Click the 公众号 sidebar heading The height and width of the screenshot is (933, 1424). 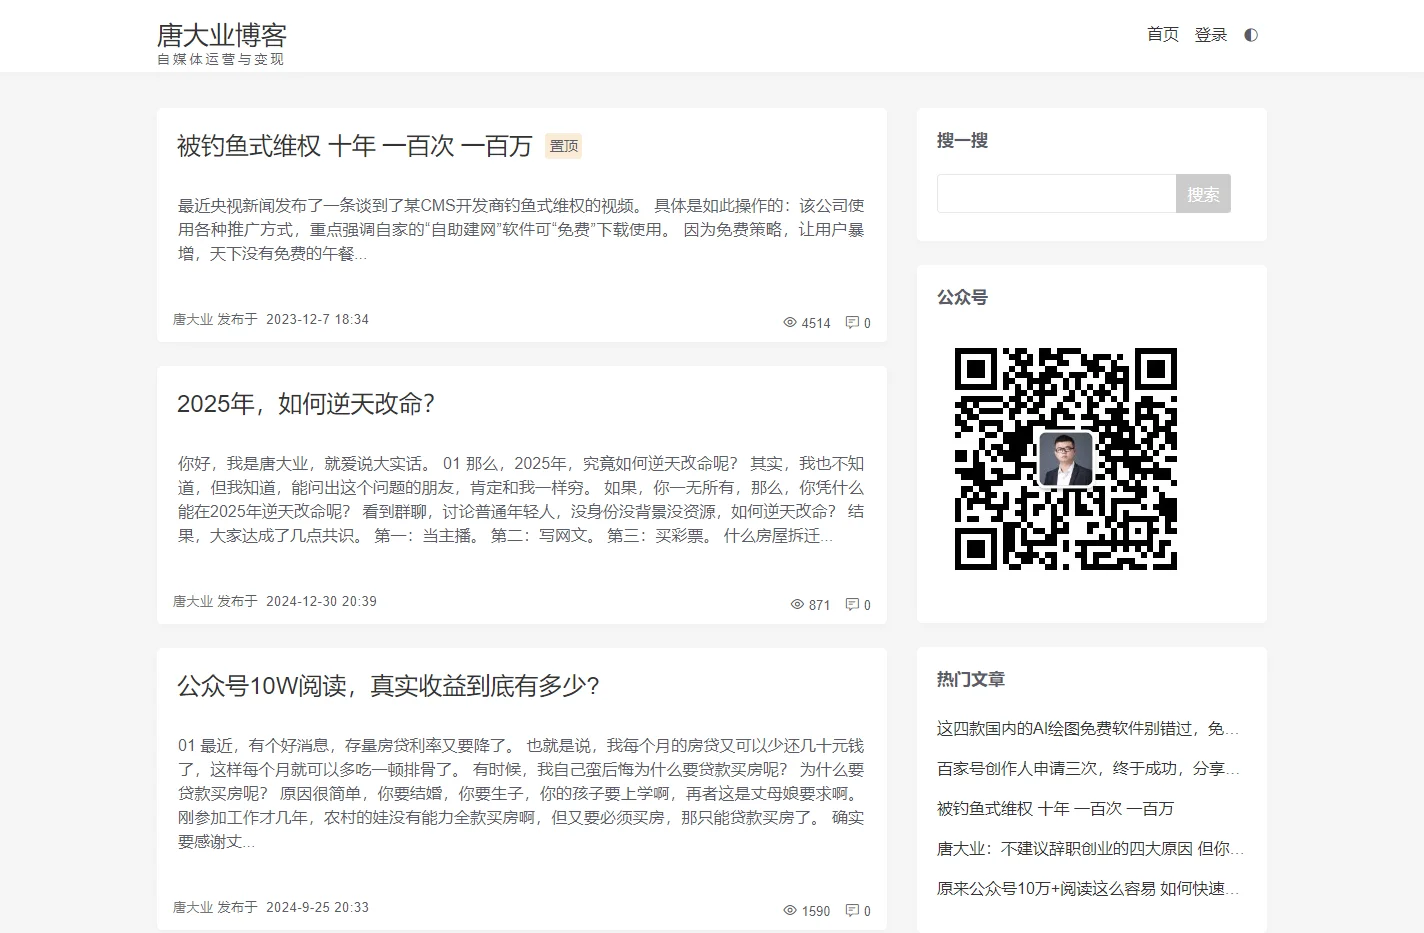[962, 298]
